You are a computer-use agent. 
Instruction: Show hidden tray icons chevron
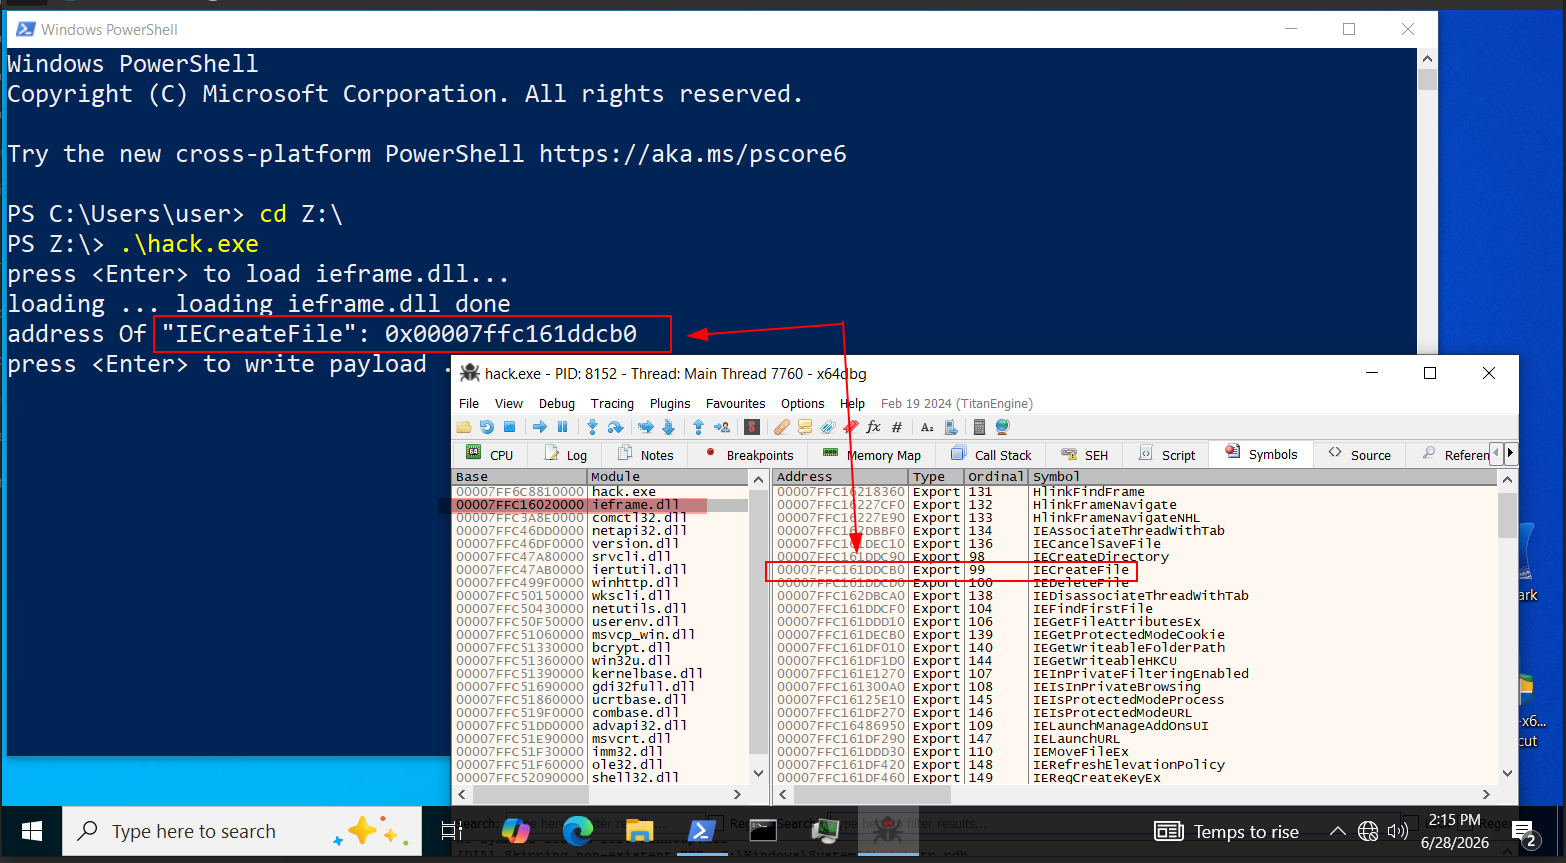tap(1337, 831)
